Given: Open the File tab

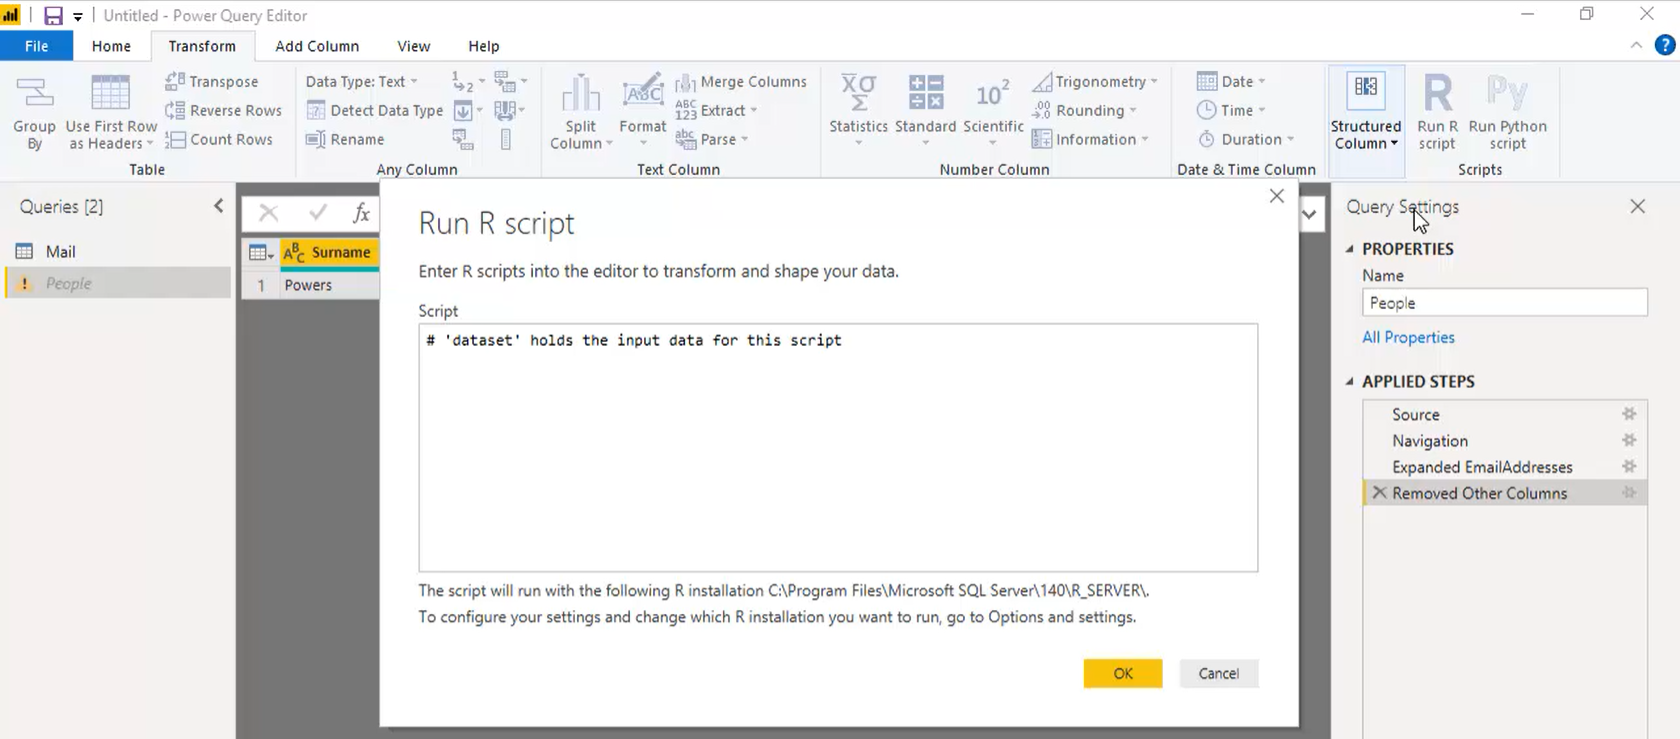Looking at the screenshot, I should (36, 46).
